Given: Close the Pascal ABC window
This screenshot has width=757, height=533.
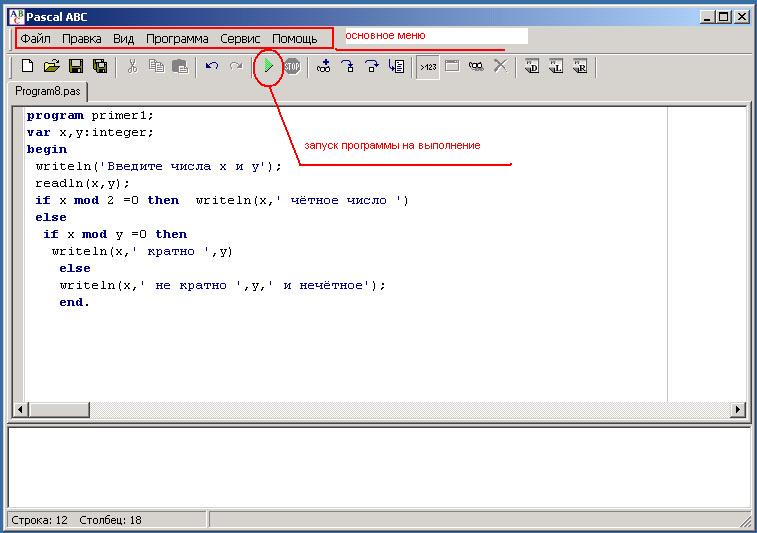Looking at the screenshot, I should [x=742, y=17].
